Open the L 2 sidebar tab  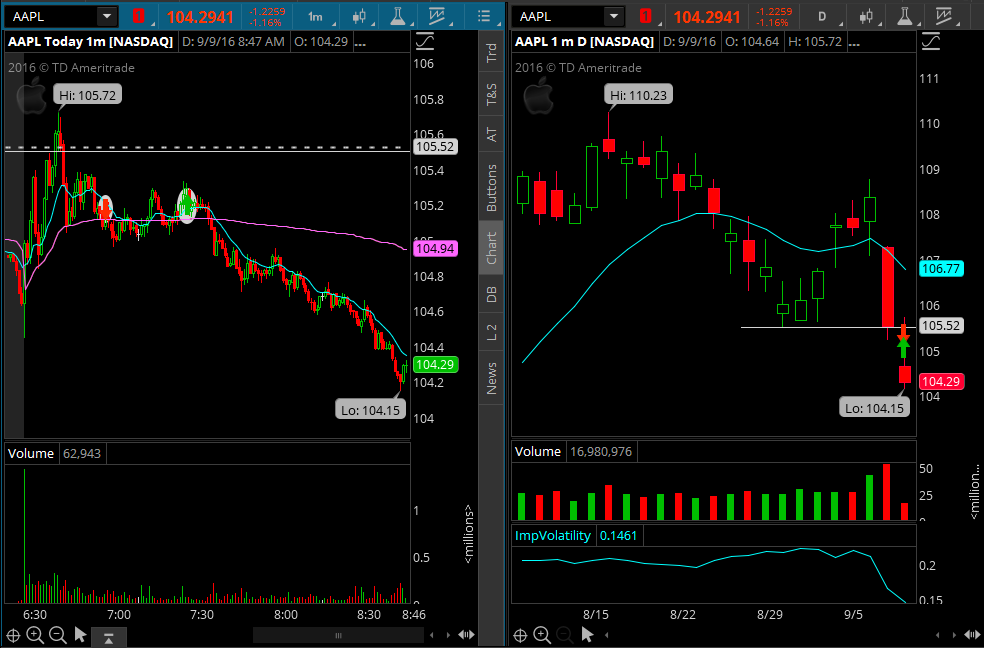(491, 332)
